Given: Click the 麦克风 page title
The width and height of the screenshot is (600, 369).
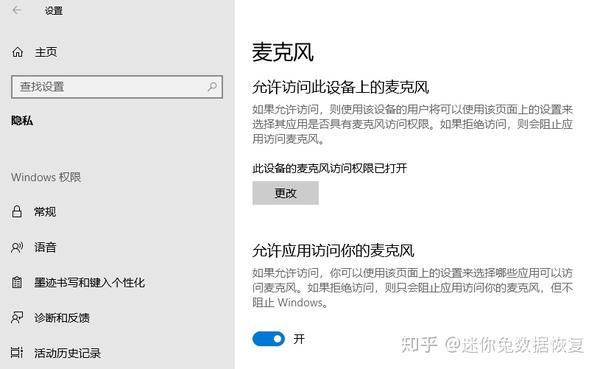Looking at the screenshot, I should (283, 52).
